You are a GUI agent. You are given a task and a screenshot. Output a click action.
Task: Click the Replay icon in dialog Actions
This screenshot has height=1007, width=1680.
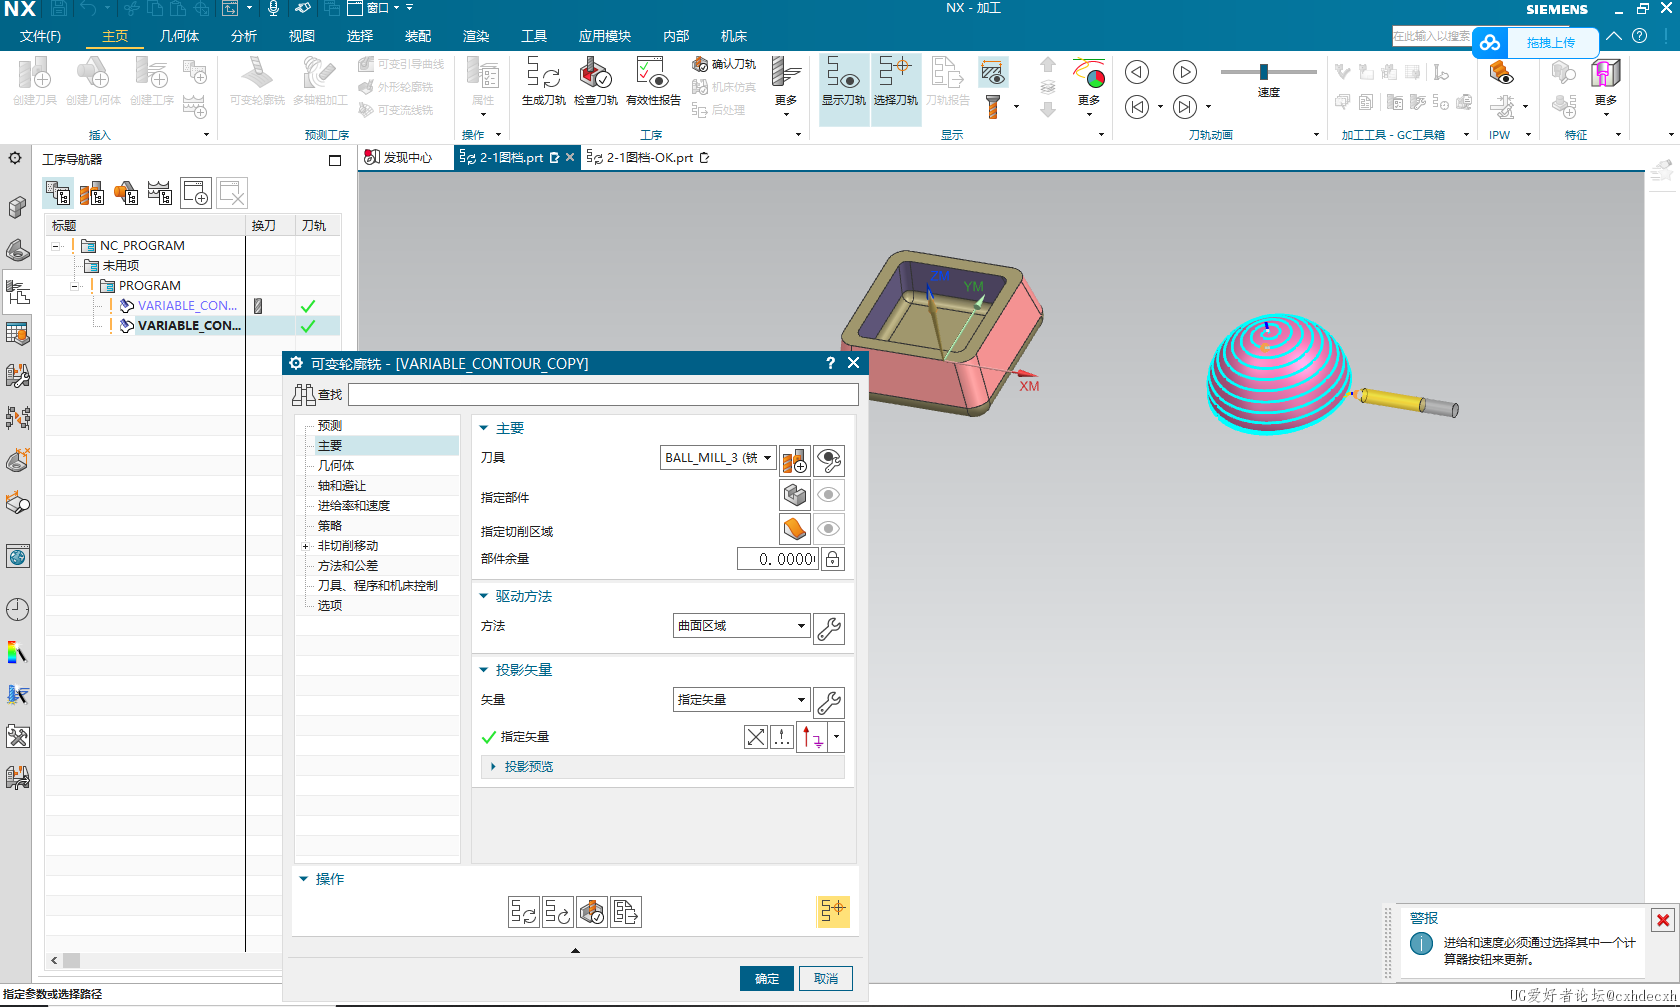[x=558, y=912]
